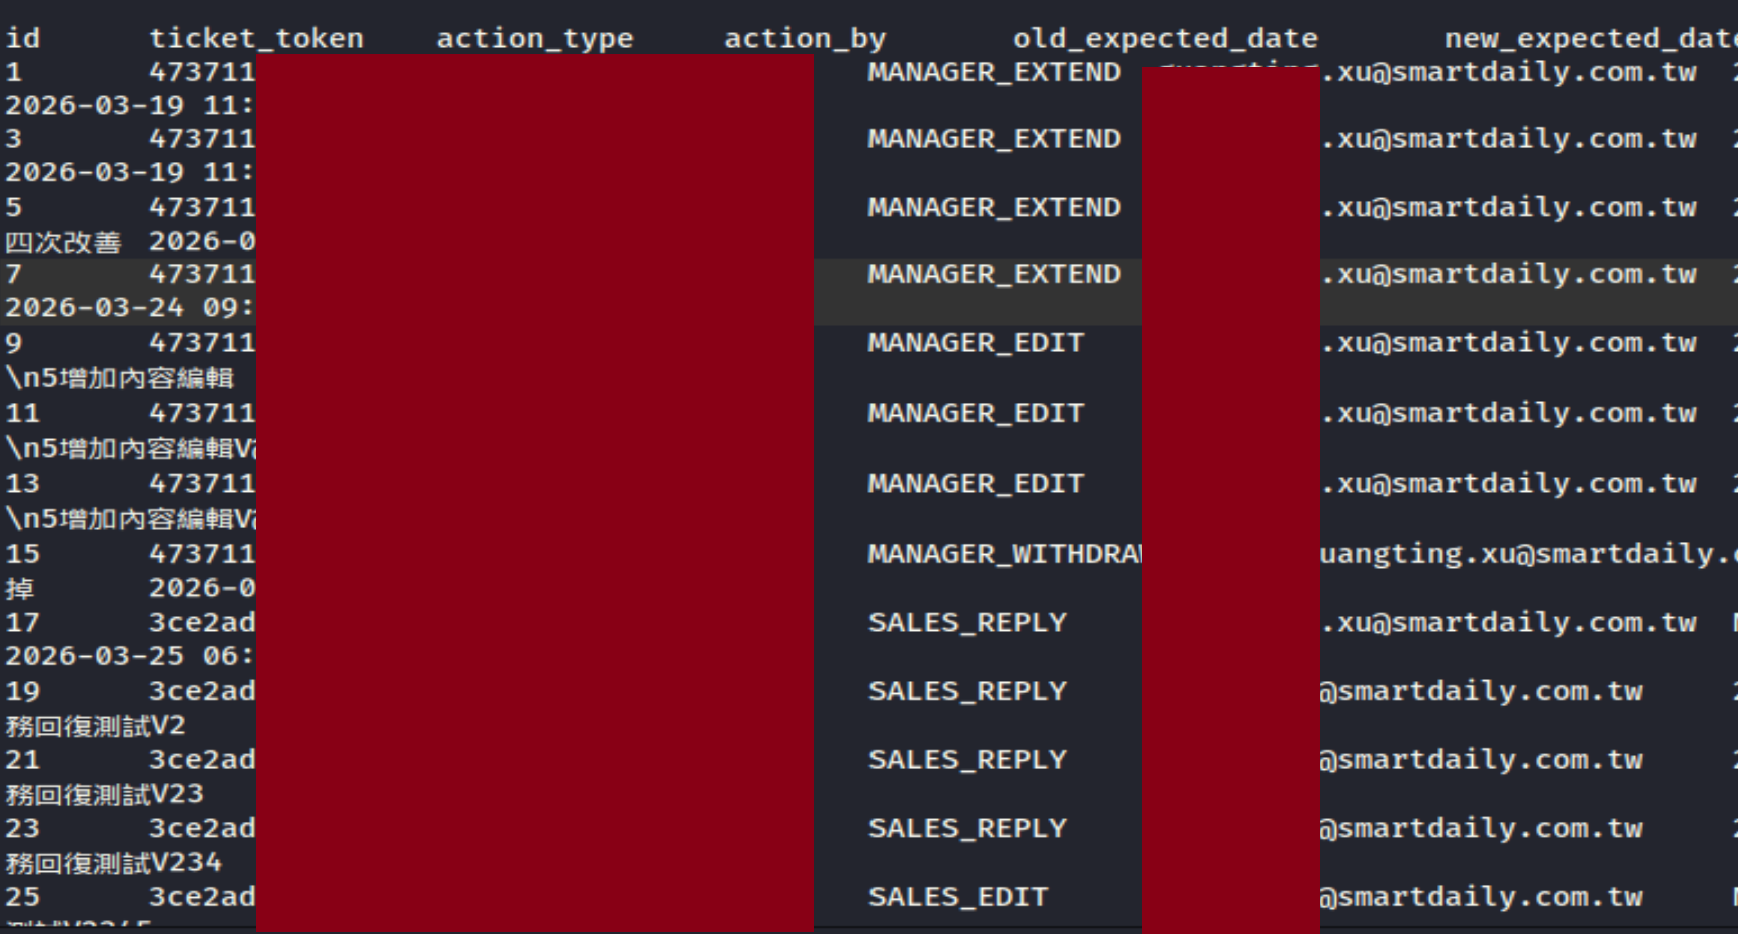Image resolution: width=1738 pixels, height=934 pixels.
Task: Click the action_by column header
Action: (x=805, y=39)
